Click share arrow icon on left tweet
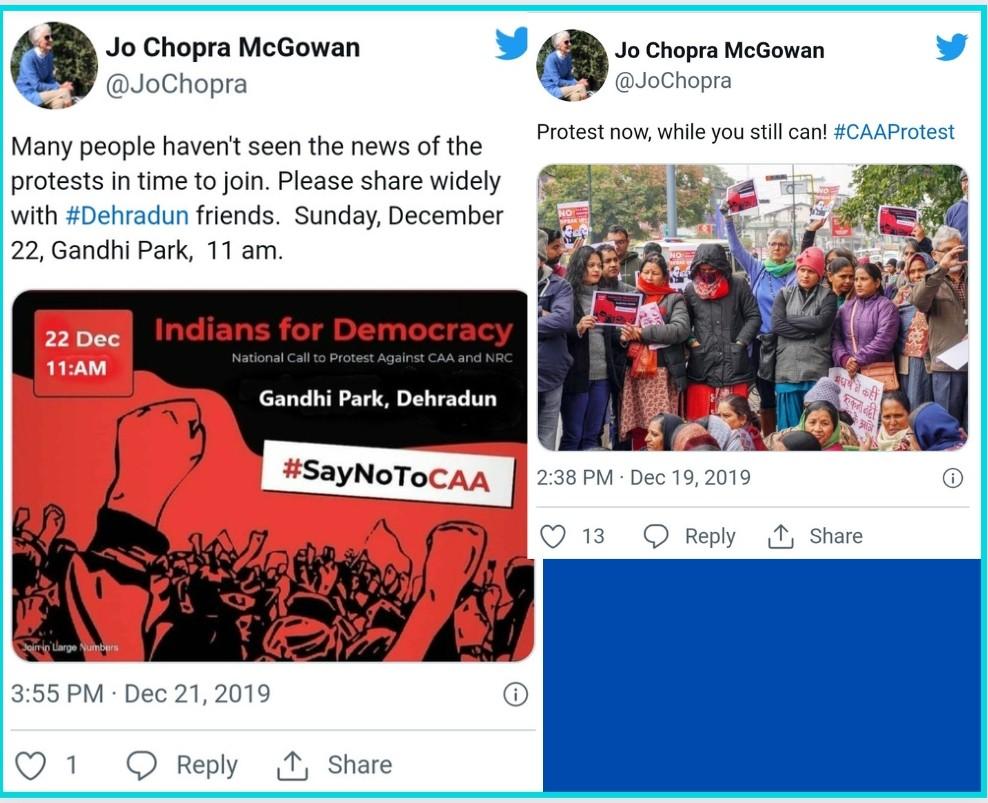988x803 pixels. (x=292, y=765)
